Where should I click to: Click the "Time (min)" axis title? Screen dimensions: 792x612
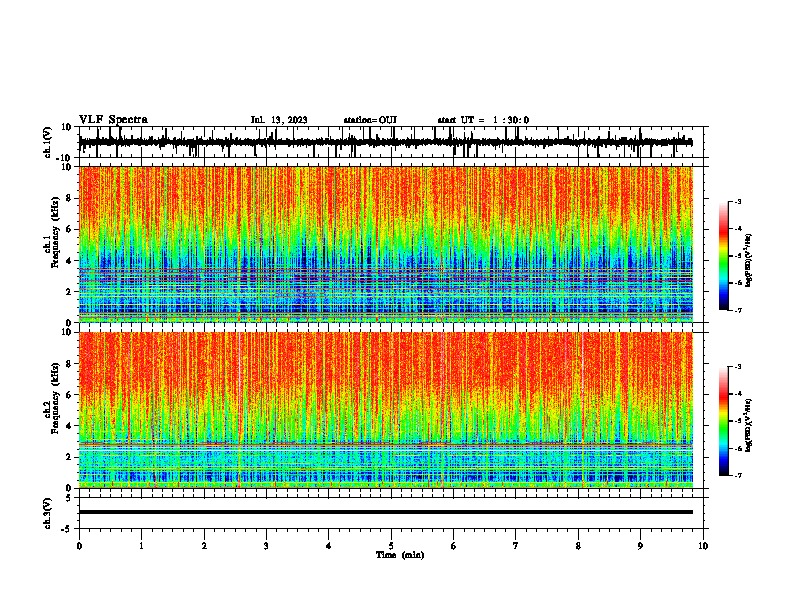(400, 555)
